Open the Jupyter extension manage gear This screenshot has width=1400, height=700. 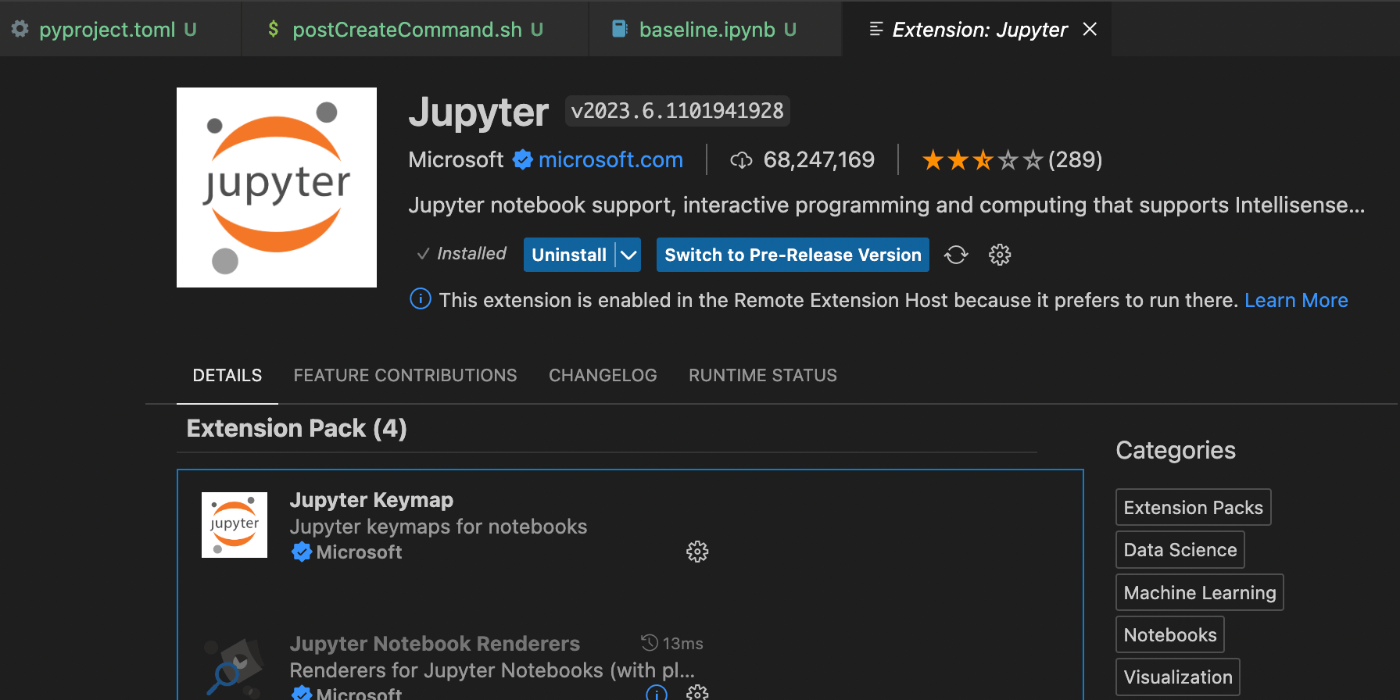[1000, 255]
